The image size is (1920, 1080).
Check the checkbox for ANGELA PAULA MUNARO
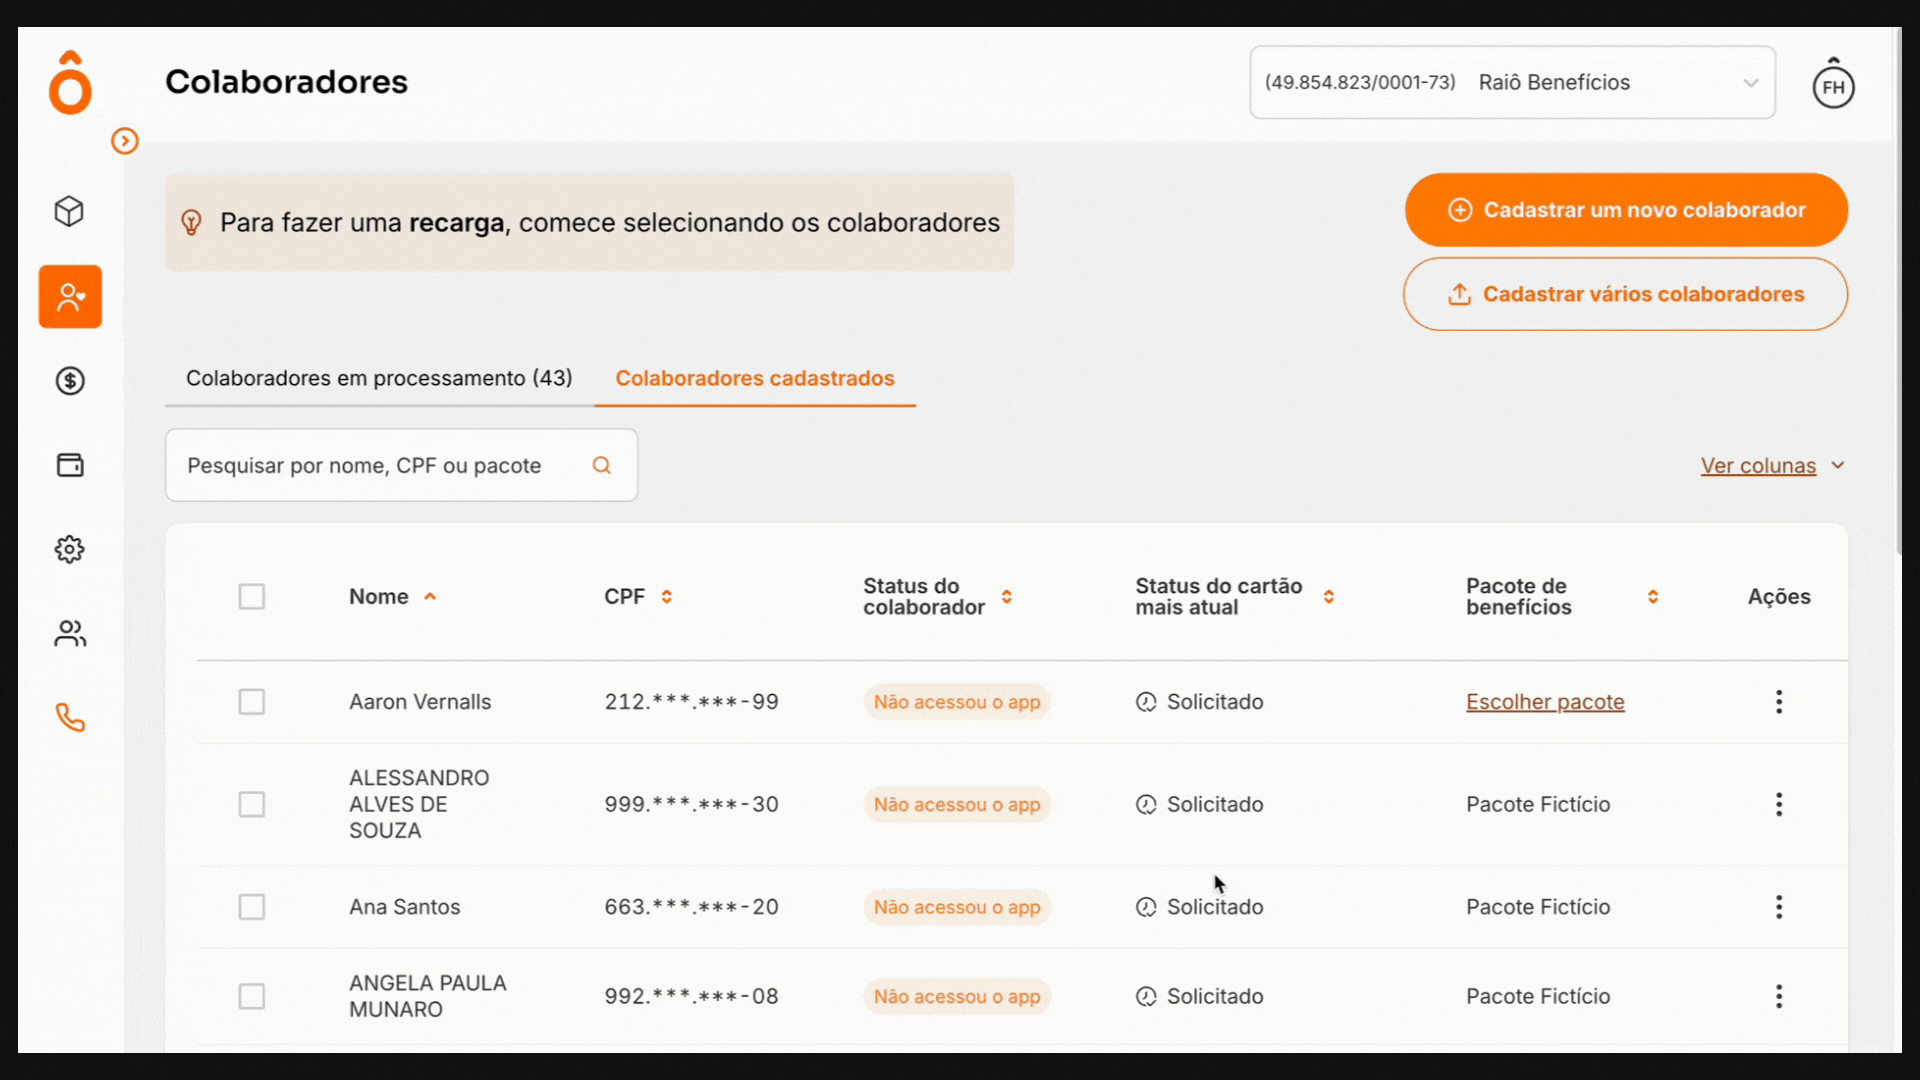252,996
